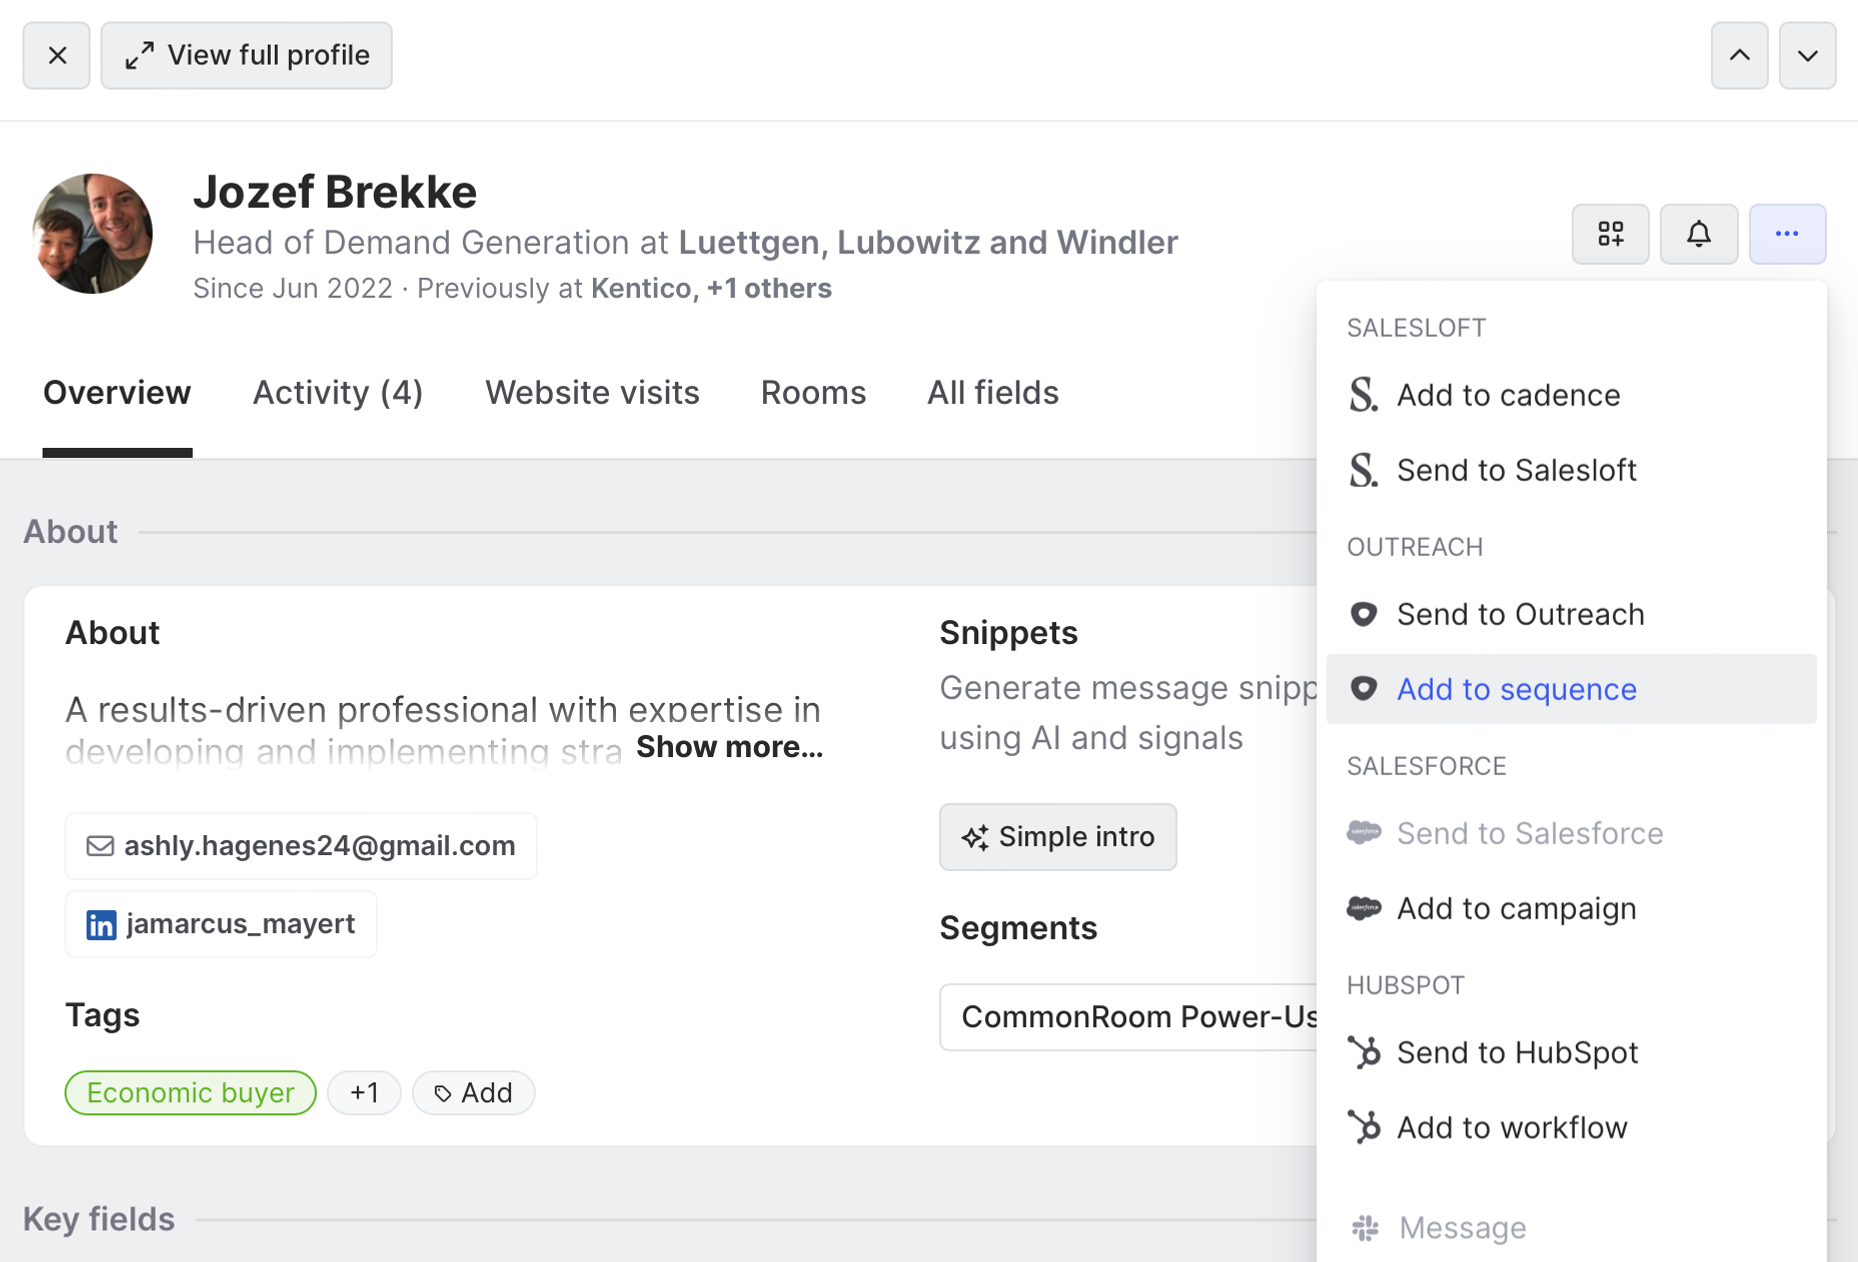Click the Since Jun 2022 text
This screenshot has width=1858, height=1262.
click(x=293, y=288)
